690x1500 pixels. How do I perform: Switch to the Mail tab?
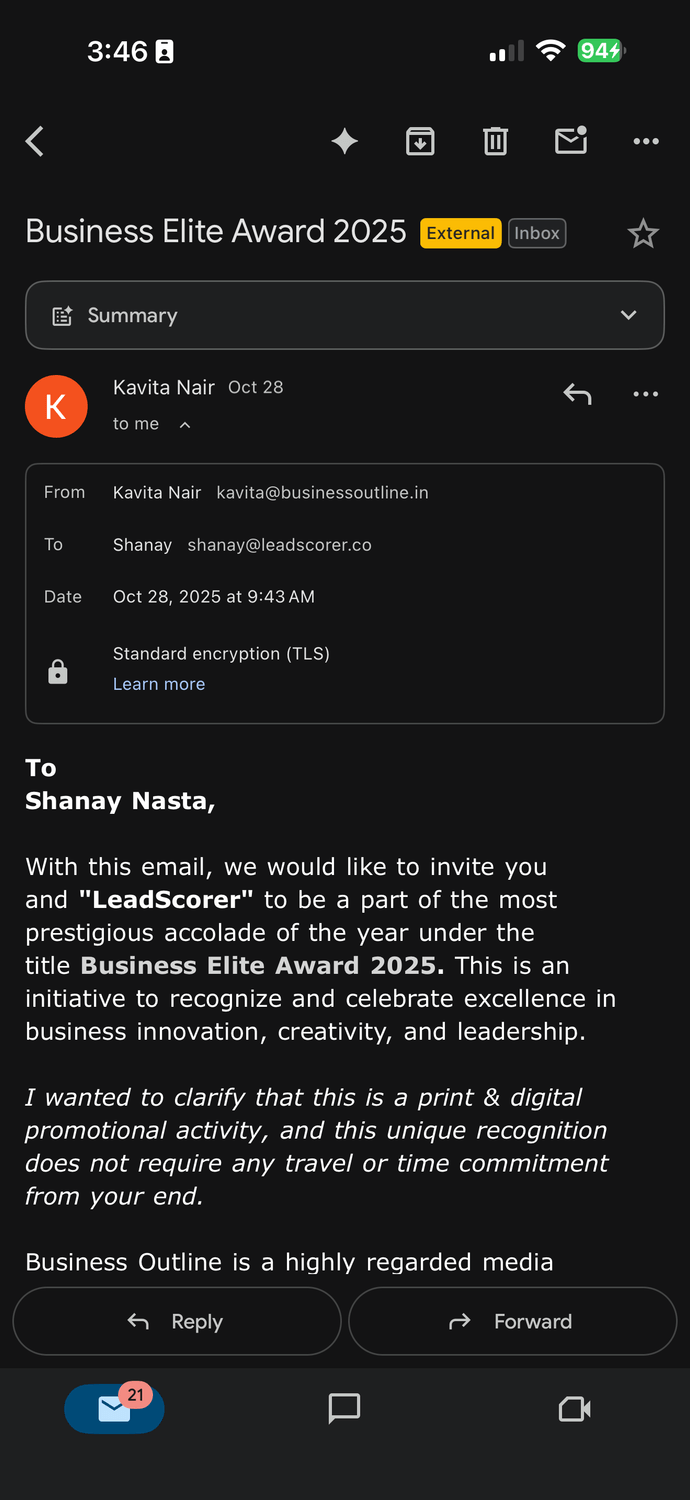pos(114,1409)
